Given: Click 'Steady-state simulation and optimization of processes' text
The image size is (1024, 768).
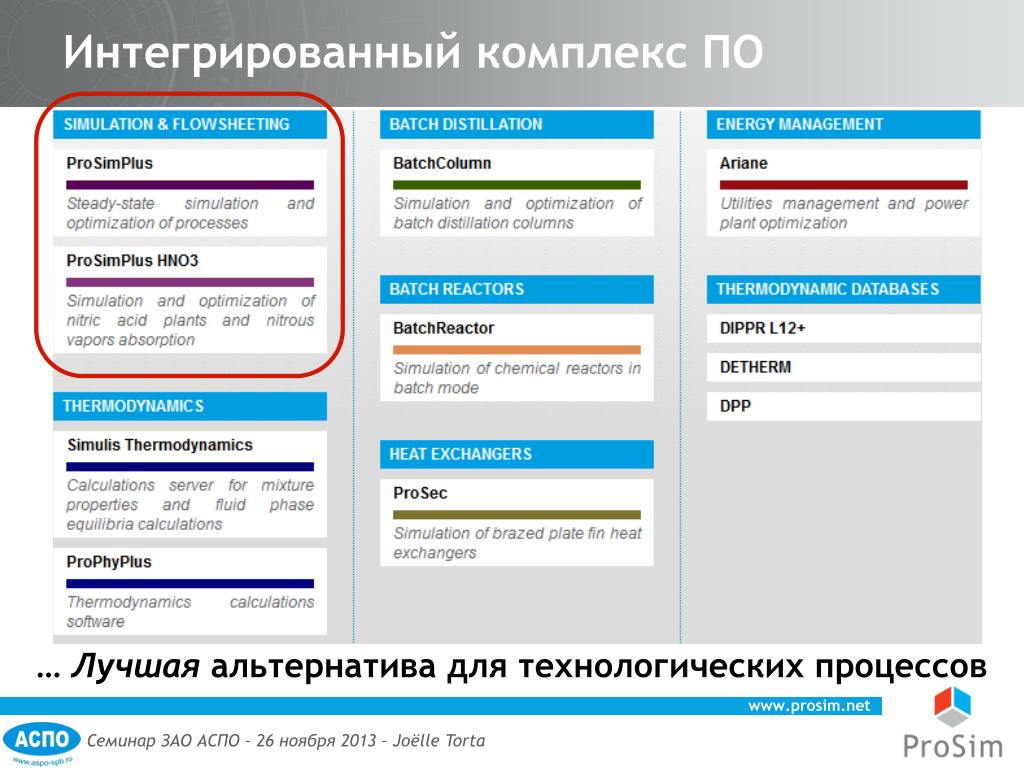Looking at the screenshot, I should [190, 213].
